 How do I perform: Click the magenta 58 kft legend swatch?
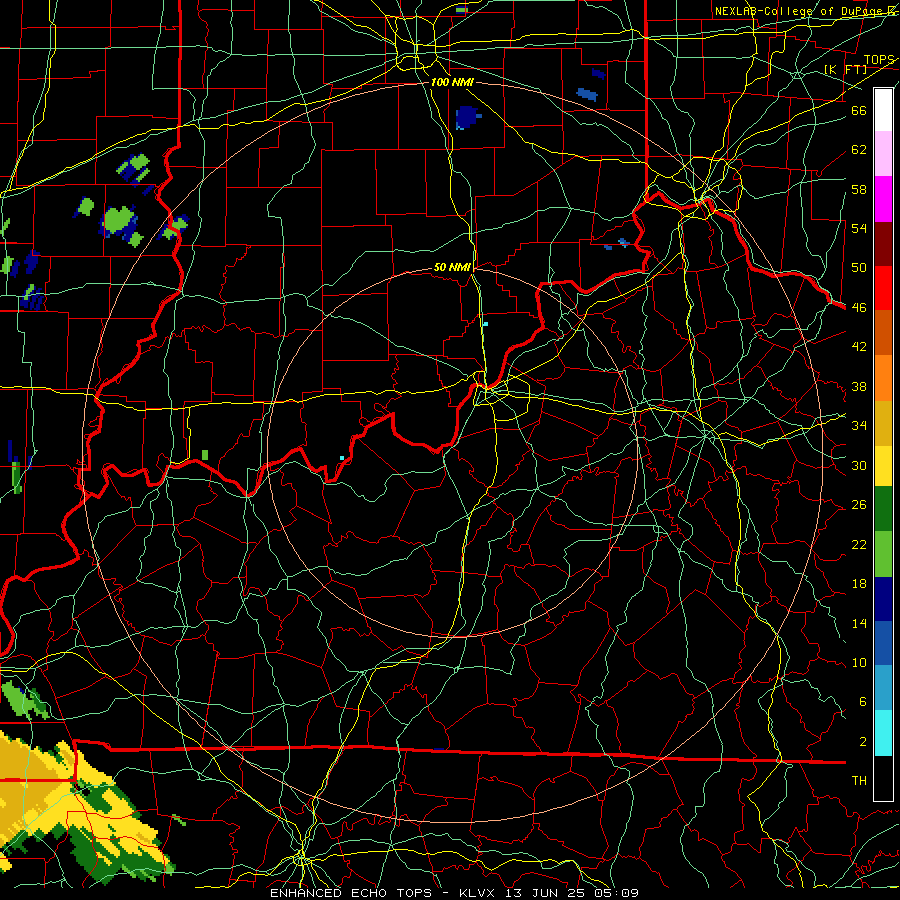[883, 199]
